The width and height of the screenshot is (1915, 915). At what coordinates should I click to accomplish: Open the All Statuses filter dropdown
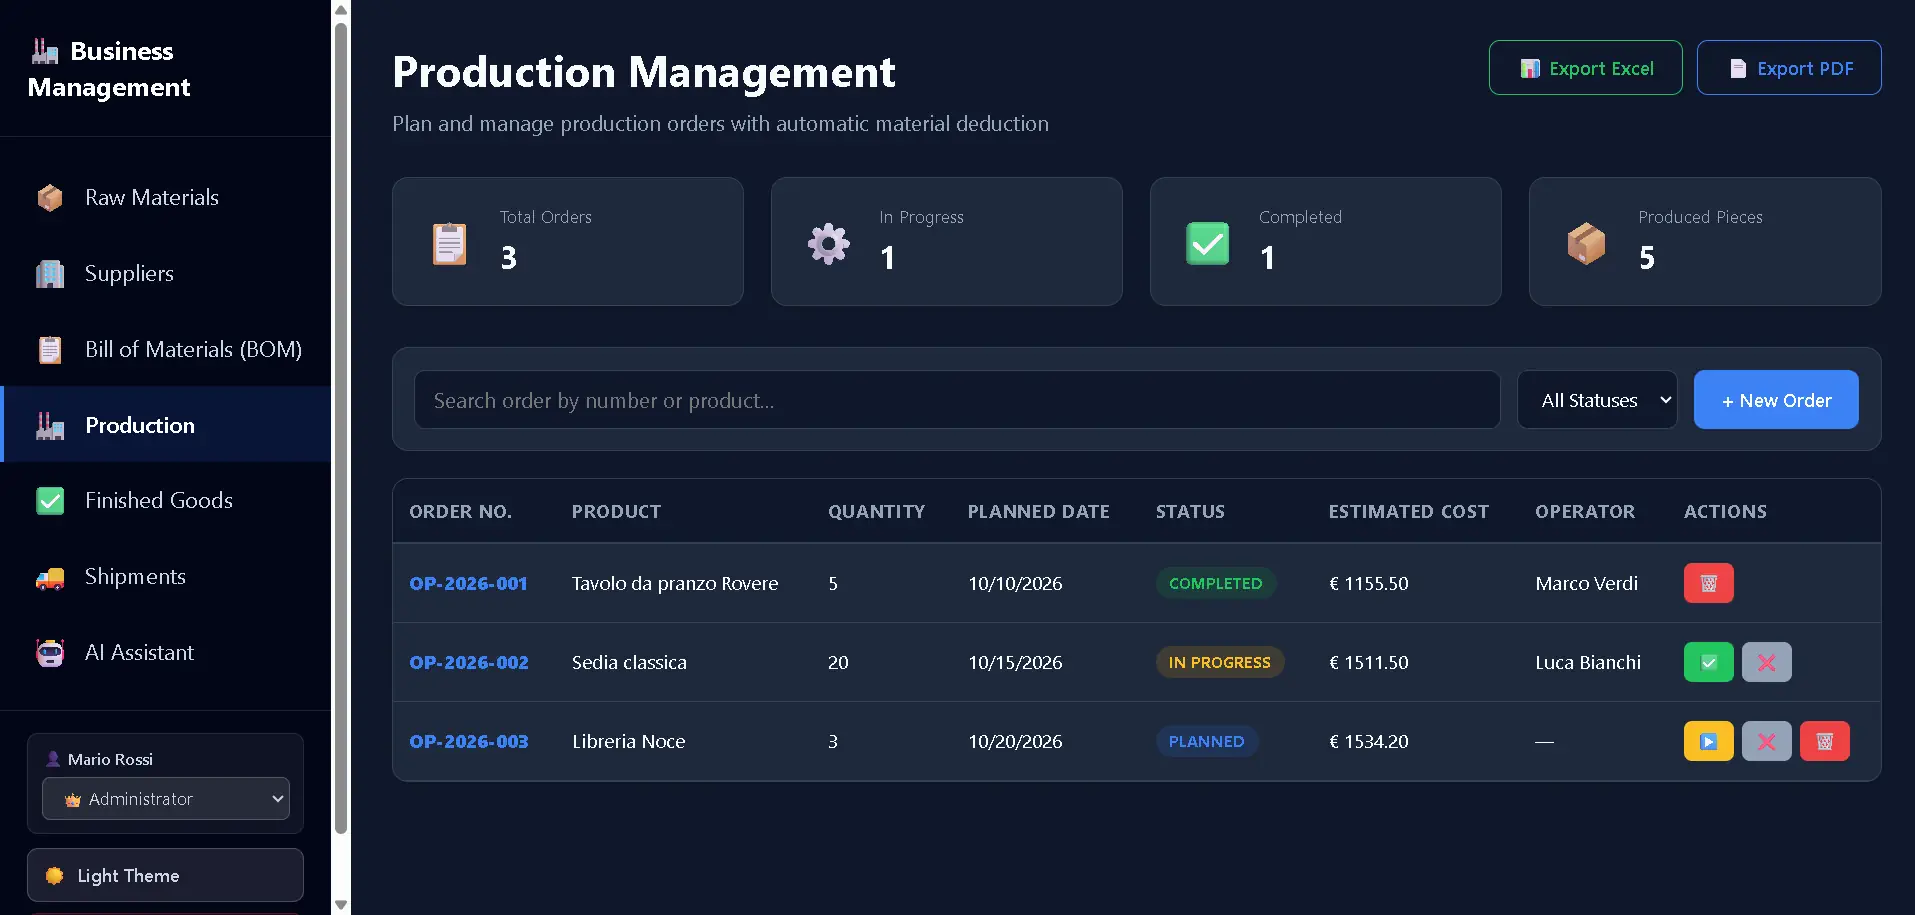[x=1597, y=400]
